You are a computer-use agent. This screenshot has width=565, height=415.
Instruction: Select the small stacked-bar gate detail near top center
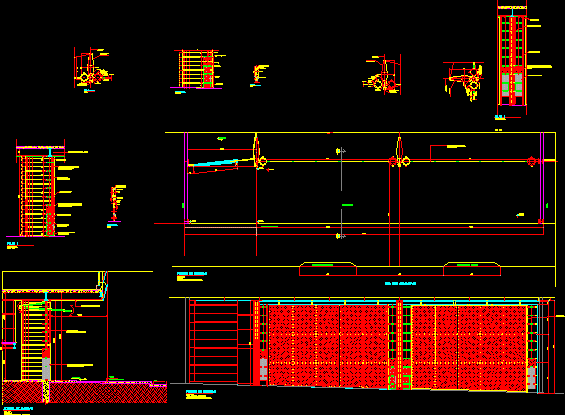tap(197, 69)
